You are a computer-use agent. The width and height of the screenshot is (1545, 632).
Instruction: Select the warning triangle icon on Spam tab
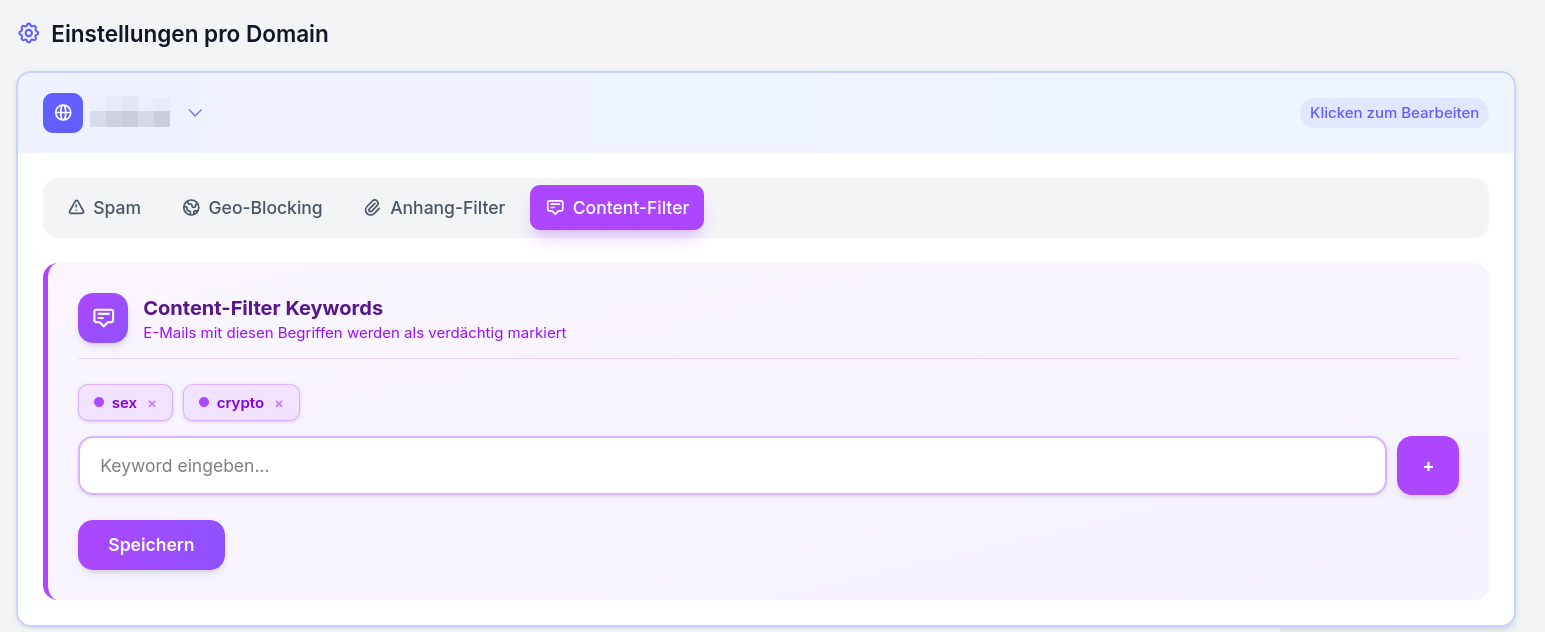(x=75, y=207)
